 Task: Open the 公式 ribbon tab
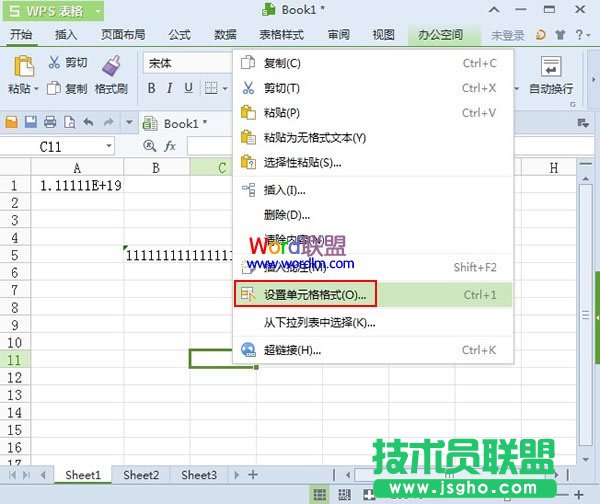179,35
